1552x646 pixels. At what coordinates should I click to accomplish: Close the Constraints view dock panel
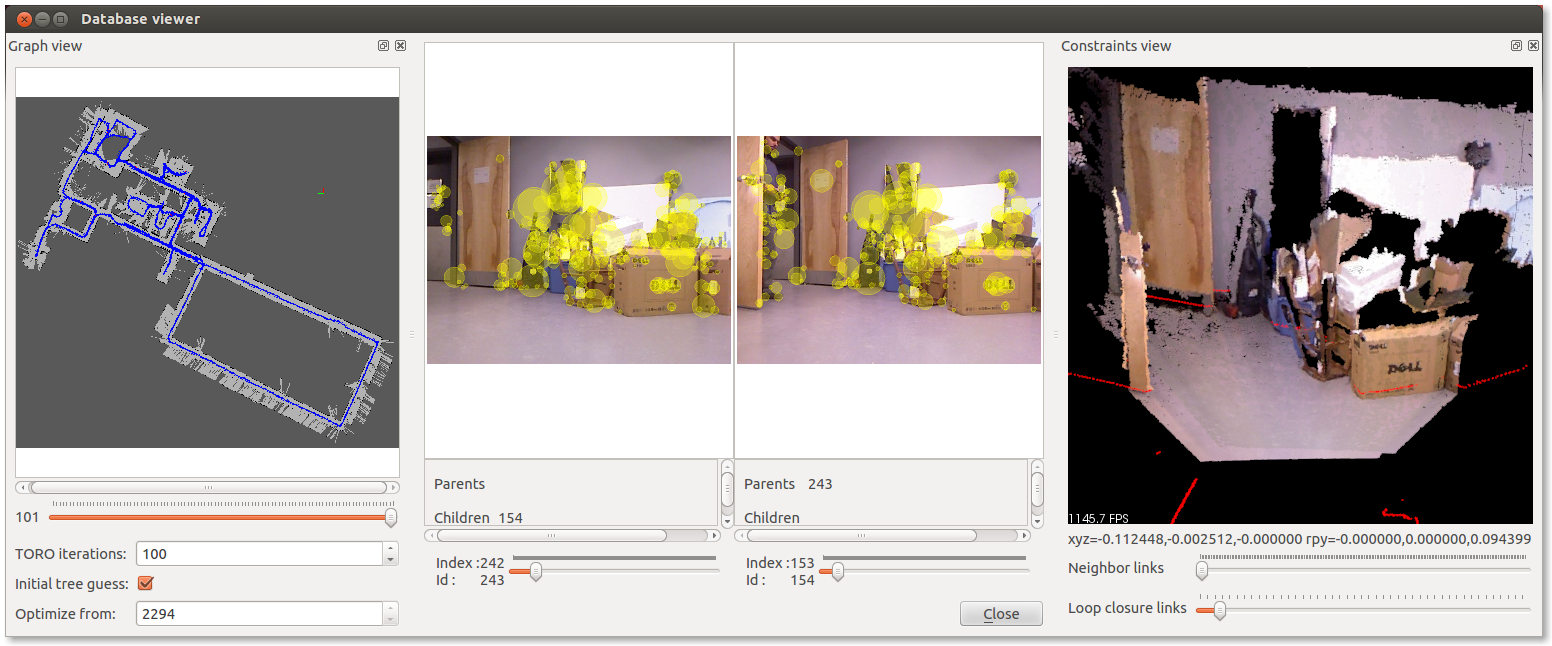point(1533,46)
